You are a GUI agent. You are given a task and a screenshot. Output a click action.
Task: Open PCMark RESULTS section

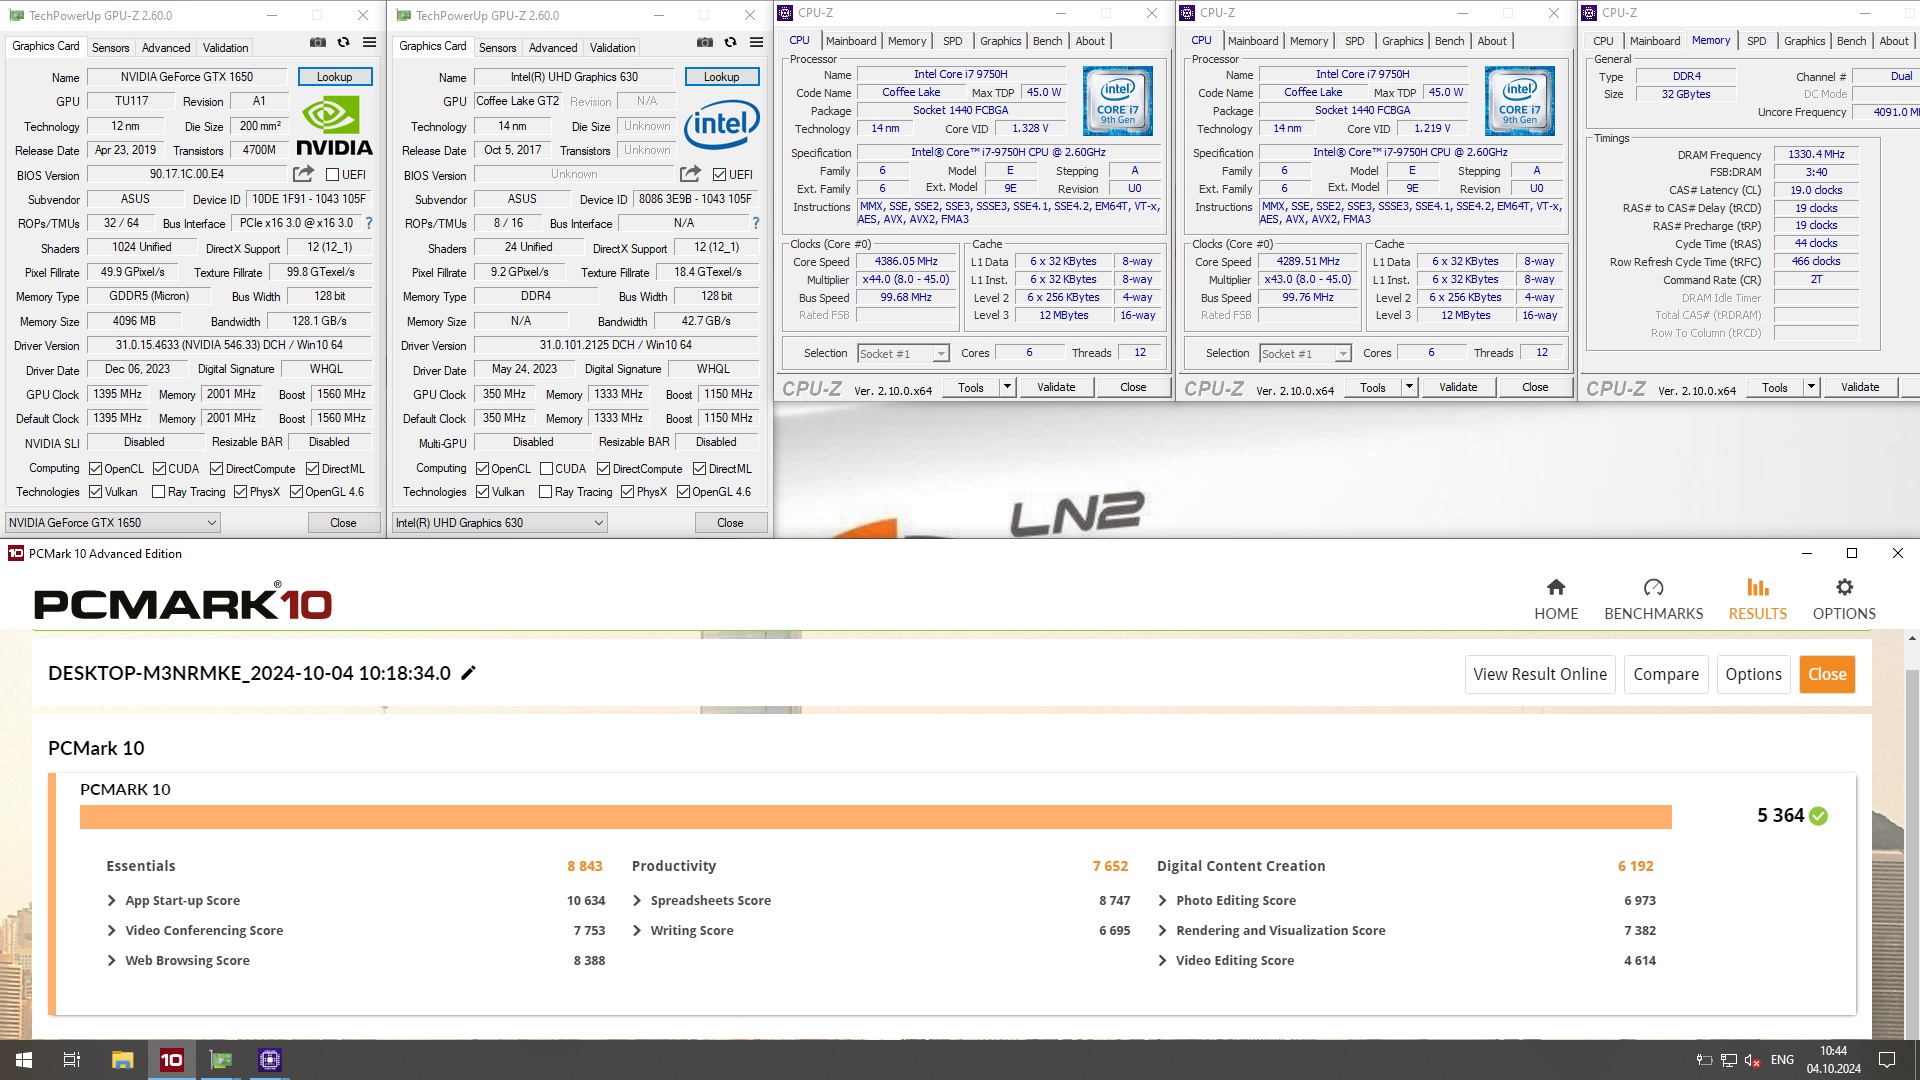pos(1757,599)
